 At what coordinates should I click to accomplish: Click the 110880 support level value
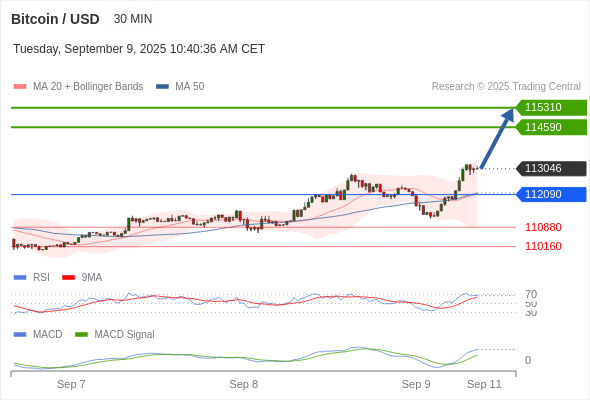(543, 227)
